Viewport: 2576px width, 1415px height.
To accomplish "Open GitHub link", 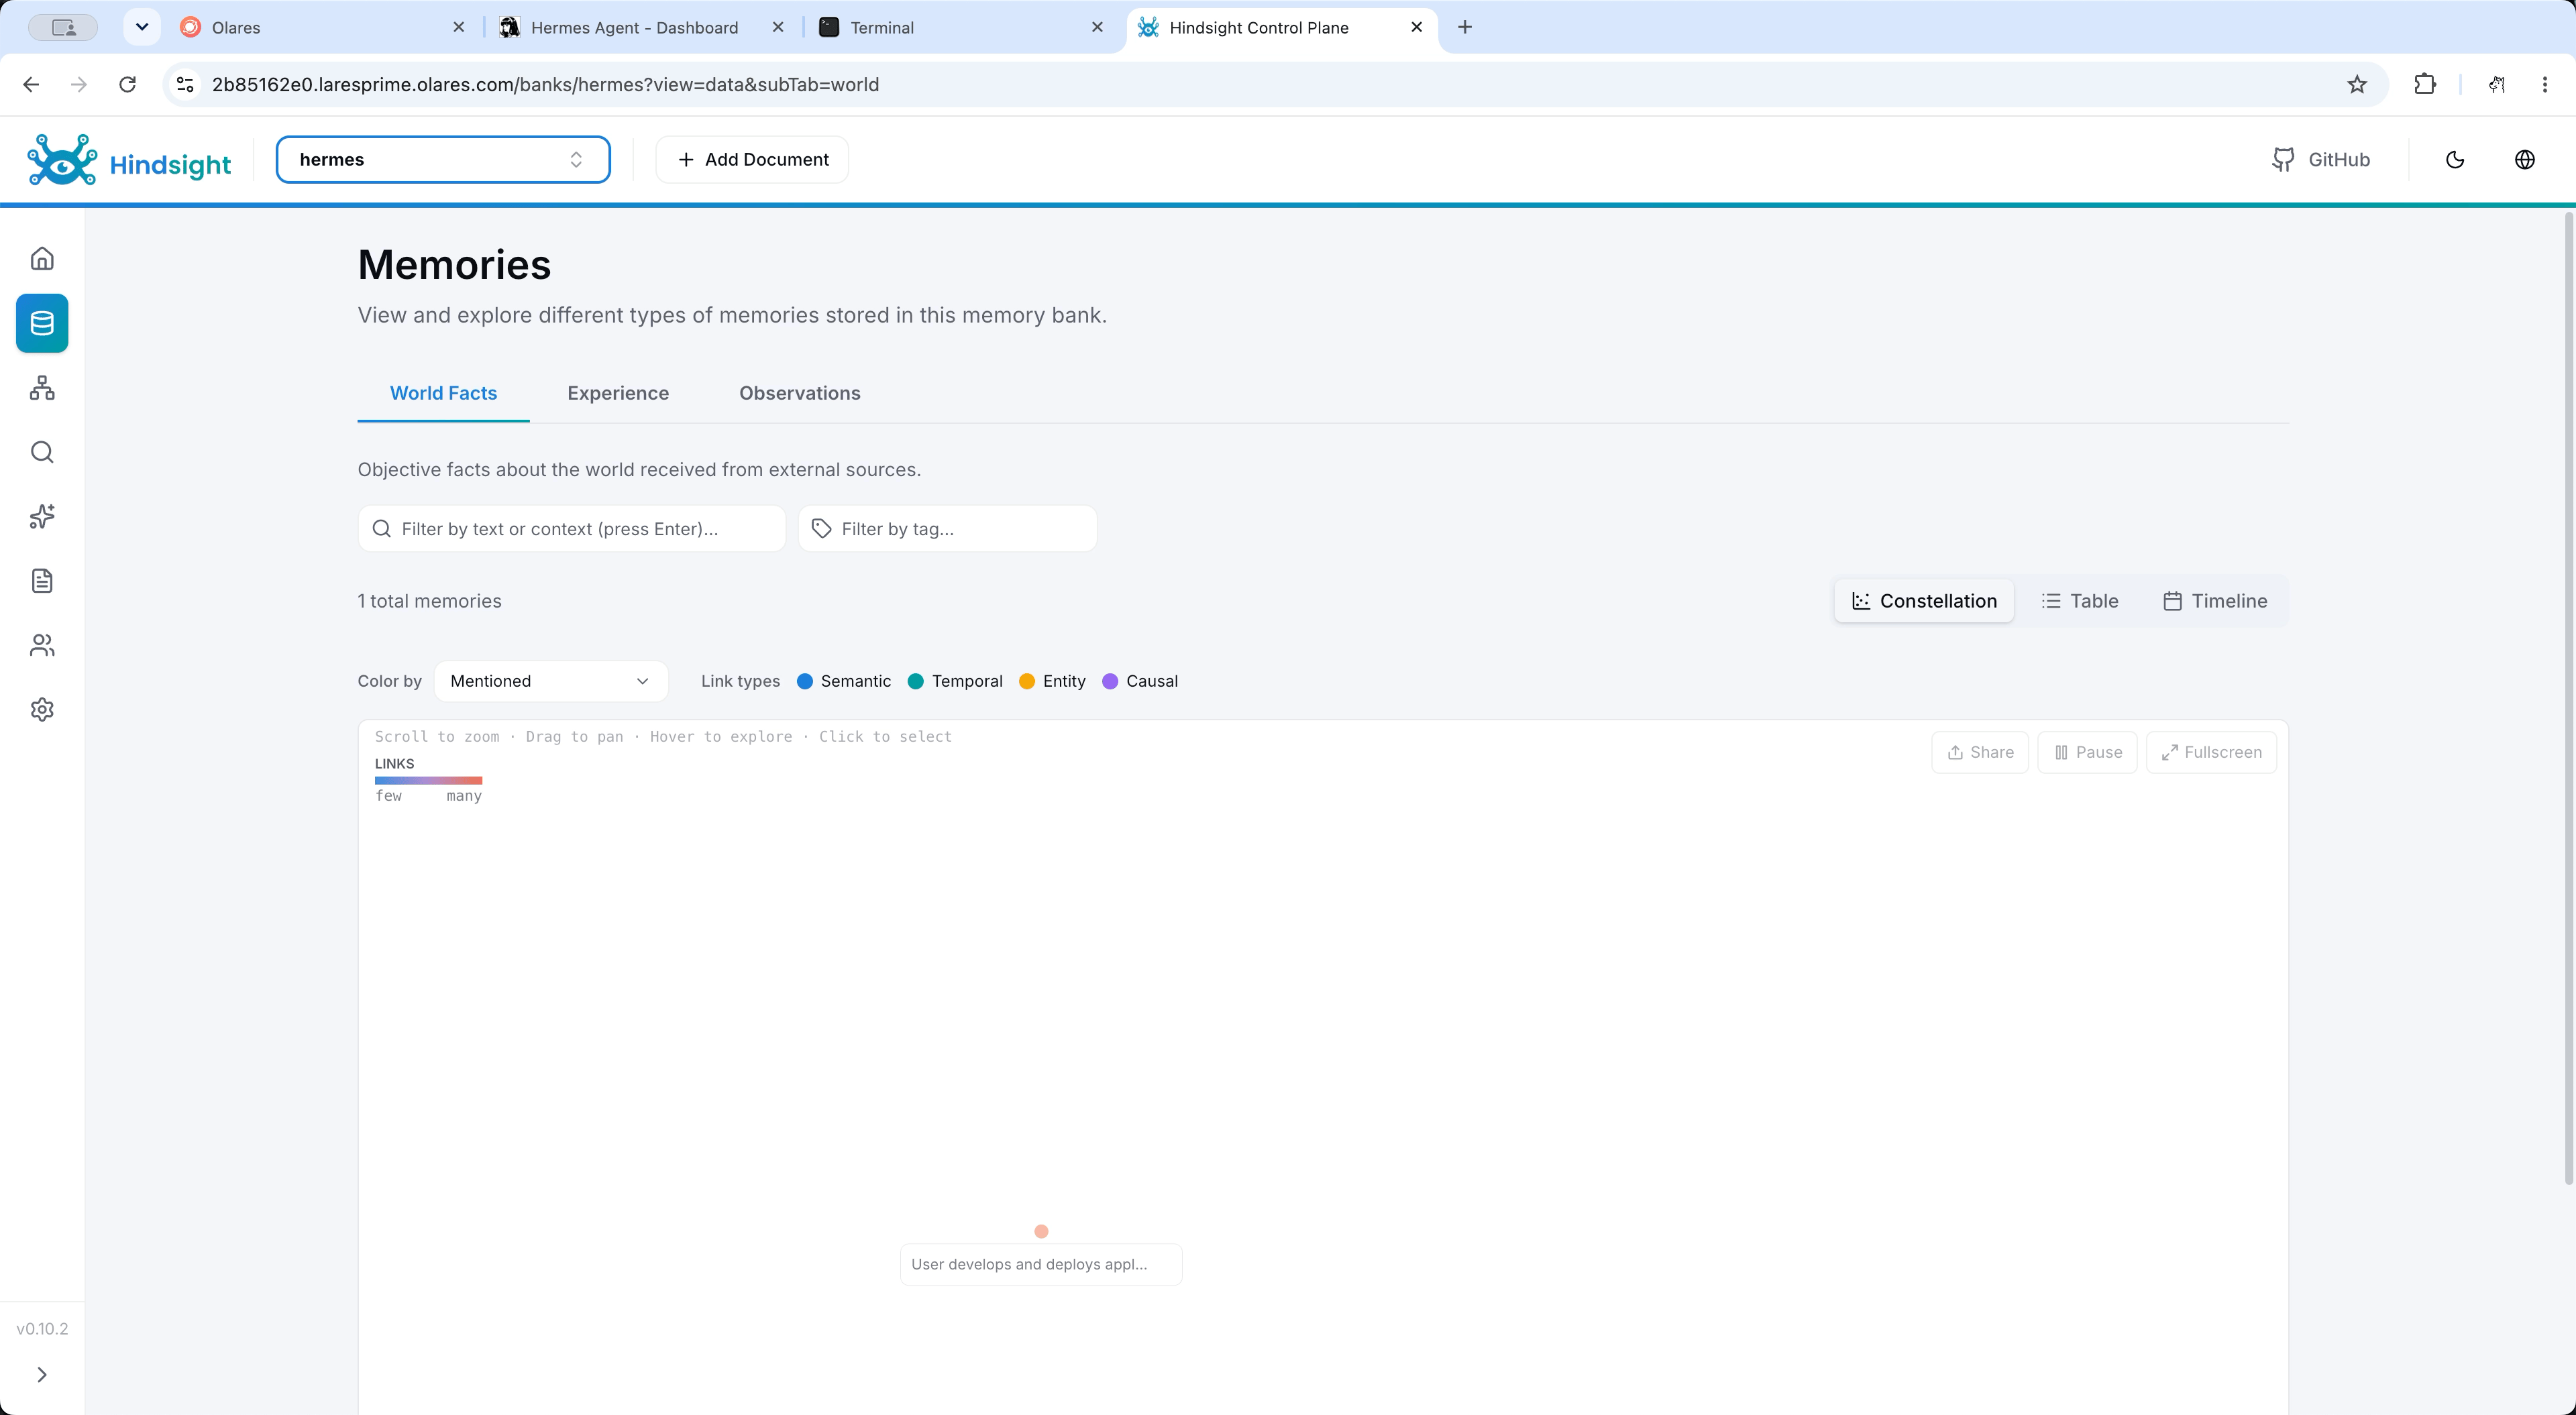I will pos(2321,160).
